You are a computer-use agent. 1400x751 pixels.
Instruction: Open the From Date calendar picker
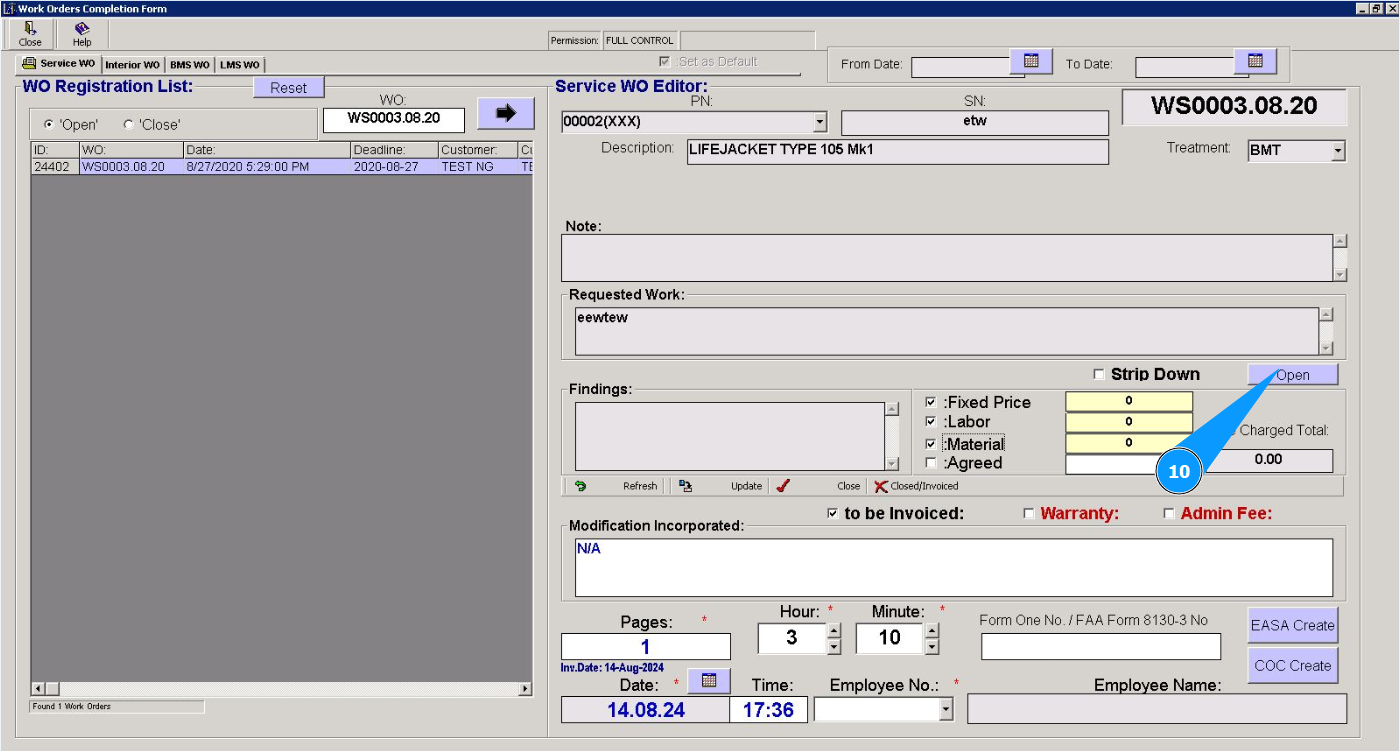pos(1031,61)
